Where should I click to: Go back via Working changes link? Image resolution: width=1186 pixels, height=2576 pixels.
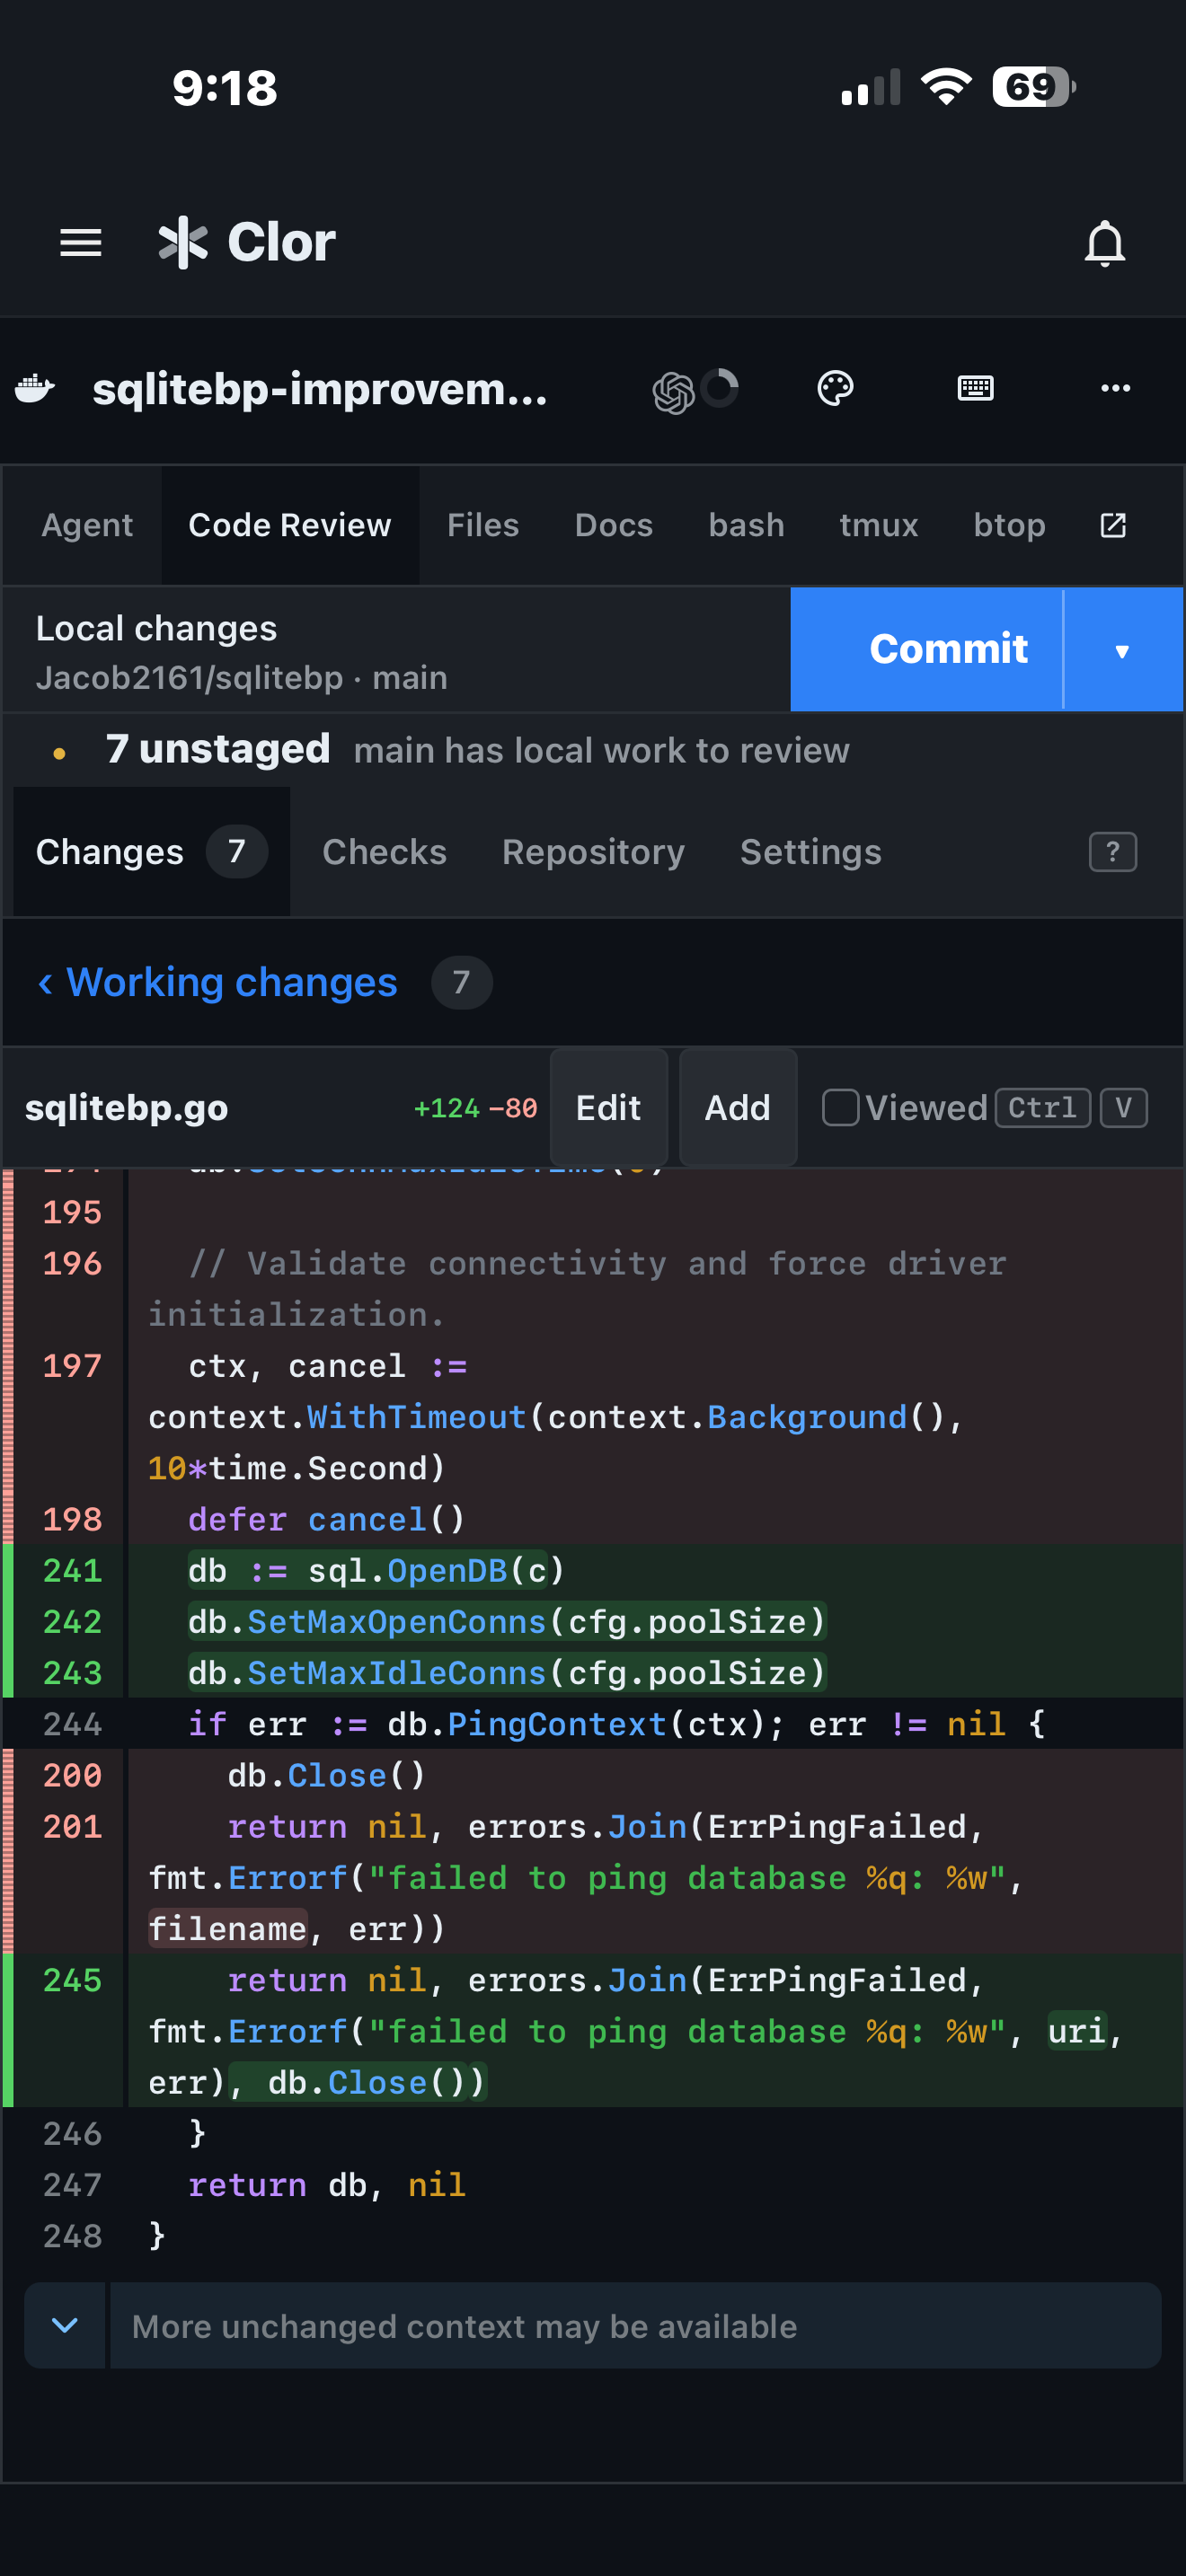click(217, 982)
